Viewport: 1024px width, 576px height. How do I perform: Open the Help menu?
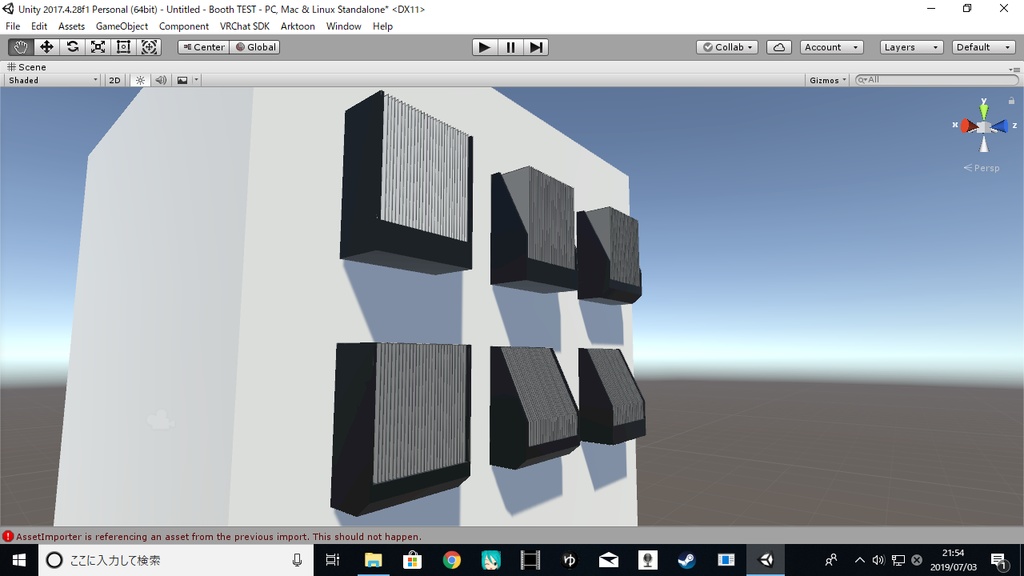pos(383,26)
